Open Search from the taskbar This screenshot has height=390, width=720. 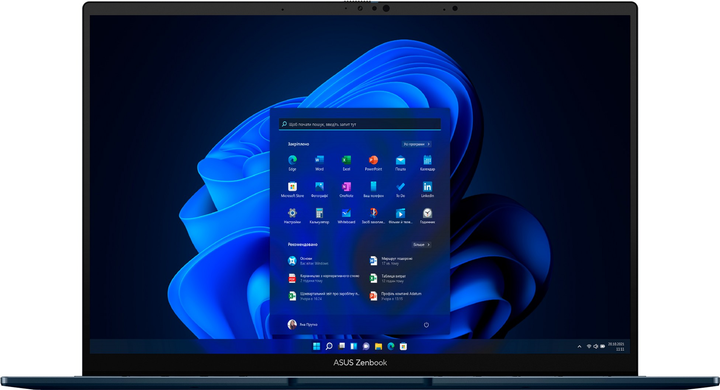329,346
